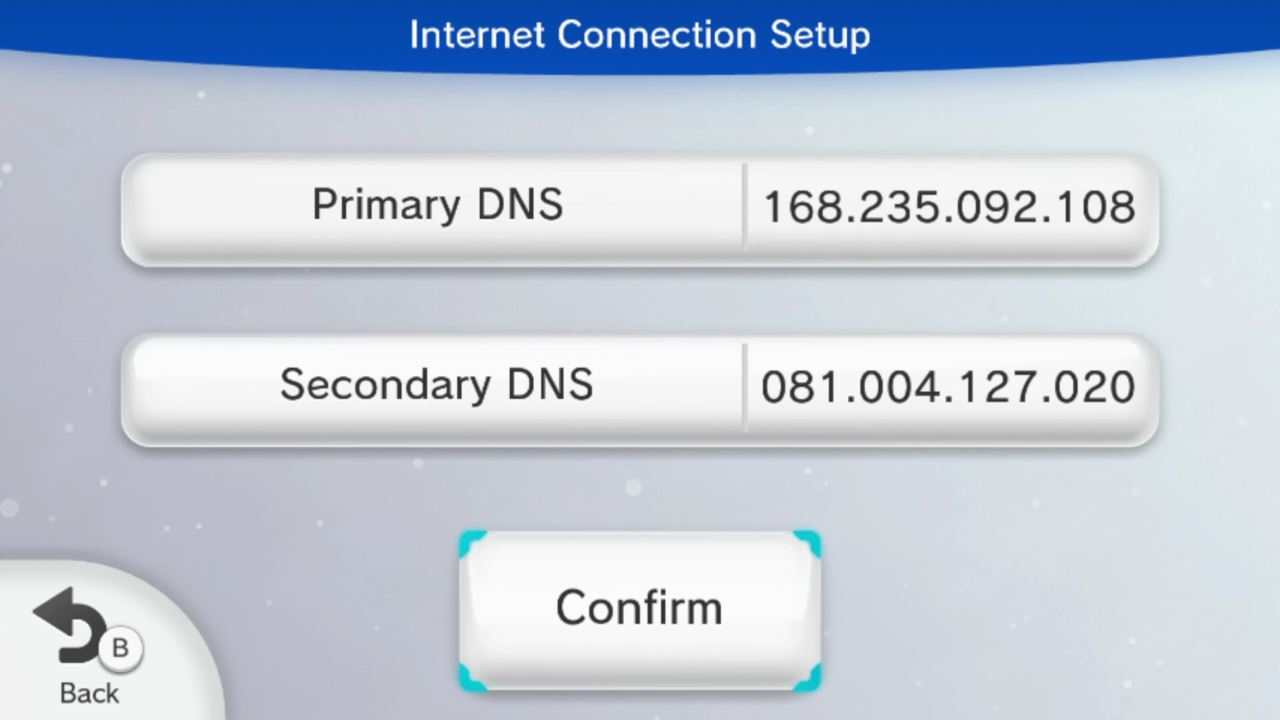Image resolution: width=1280 pixels, height=720 pixels.
Task: Click the bottom-right cyan corner of Confirm
Action: [807, 677]
